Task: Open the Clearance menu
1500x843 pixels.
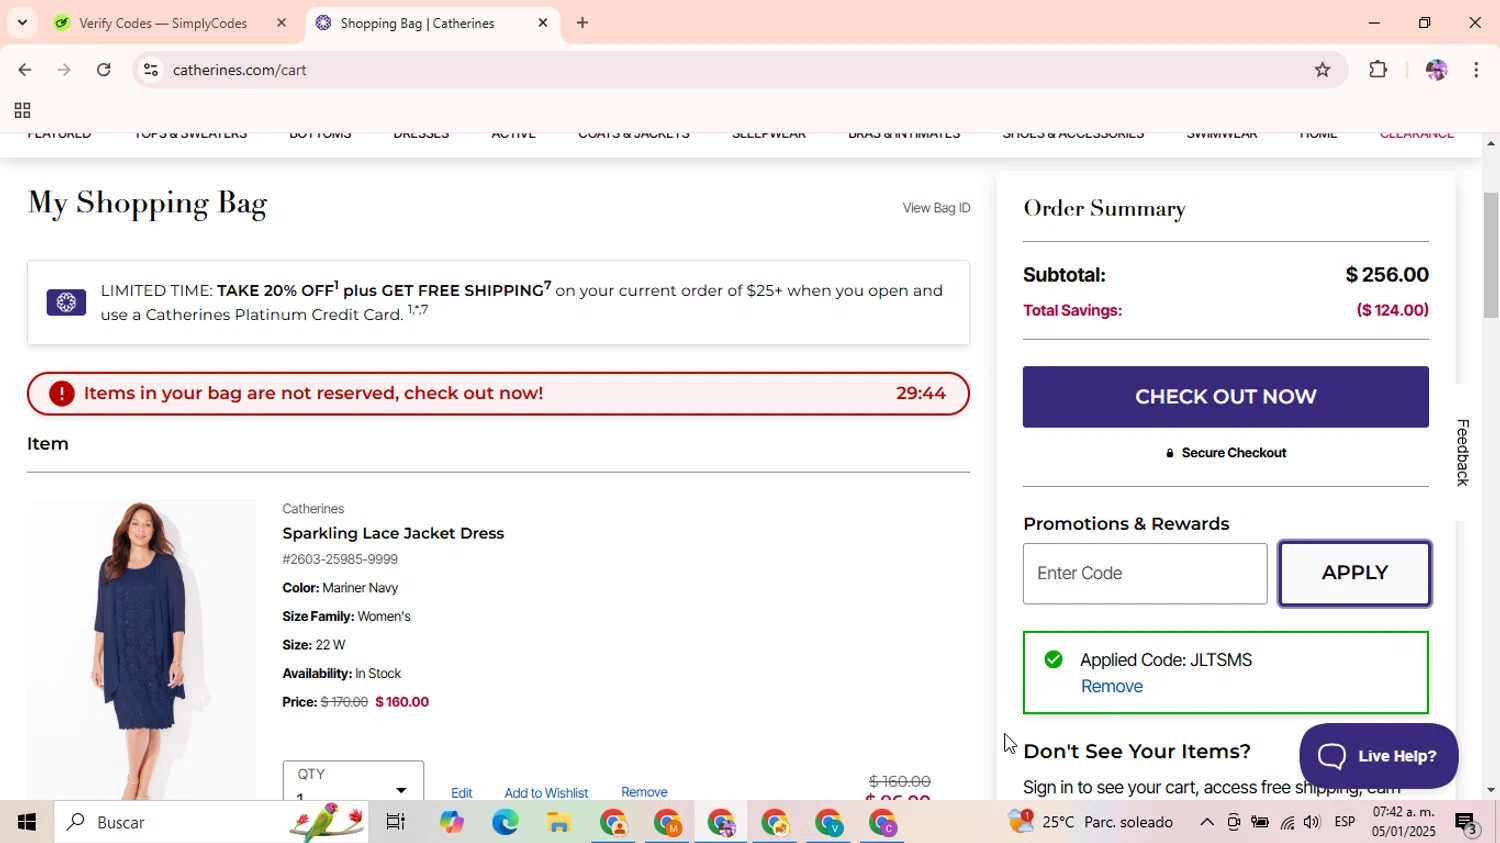Action: (1416, 134)
